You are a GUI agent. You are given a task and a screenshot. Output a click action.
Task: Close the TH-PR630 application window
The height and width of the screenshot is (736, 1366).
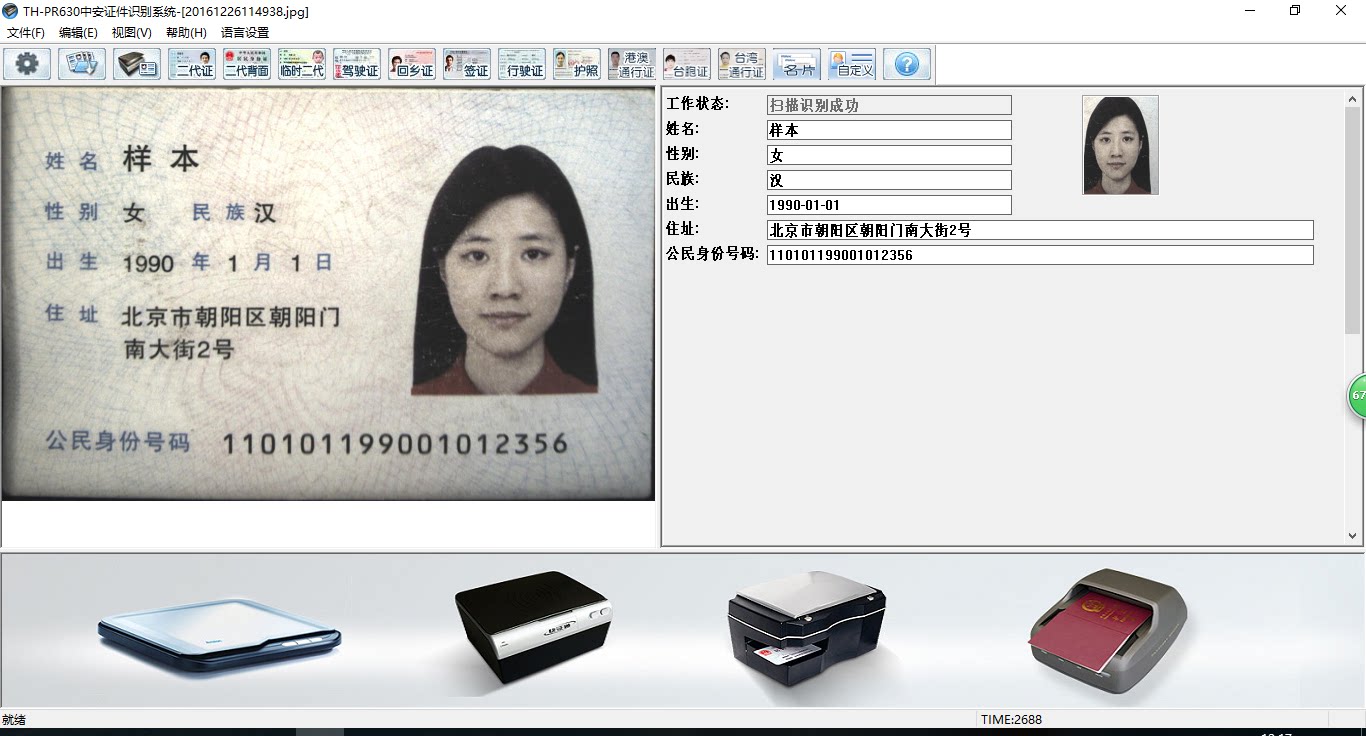coord(1341,11)
